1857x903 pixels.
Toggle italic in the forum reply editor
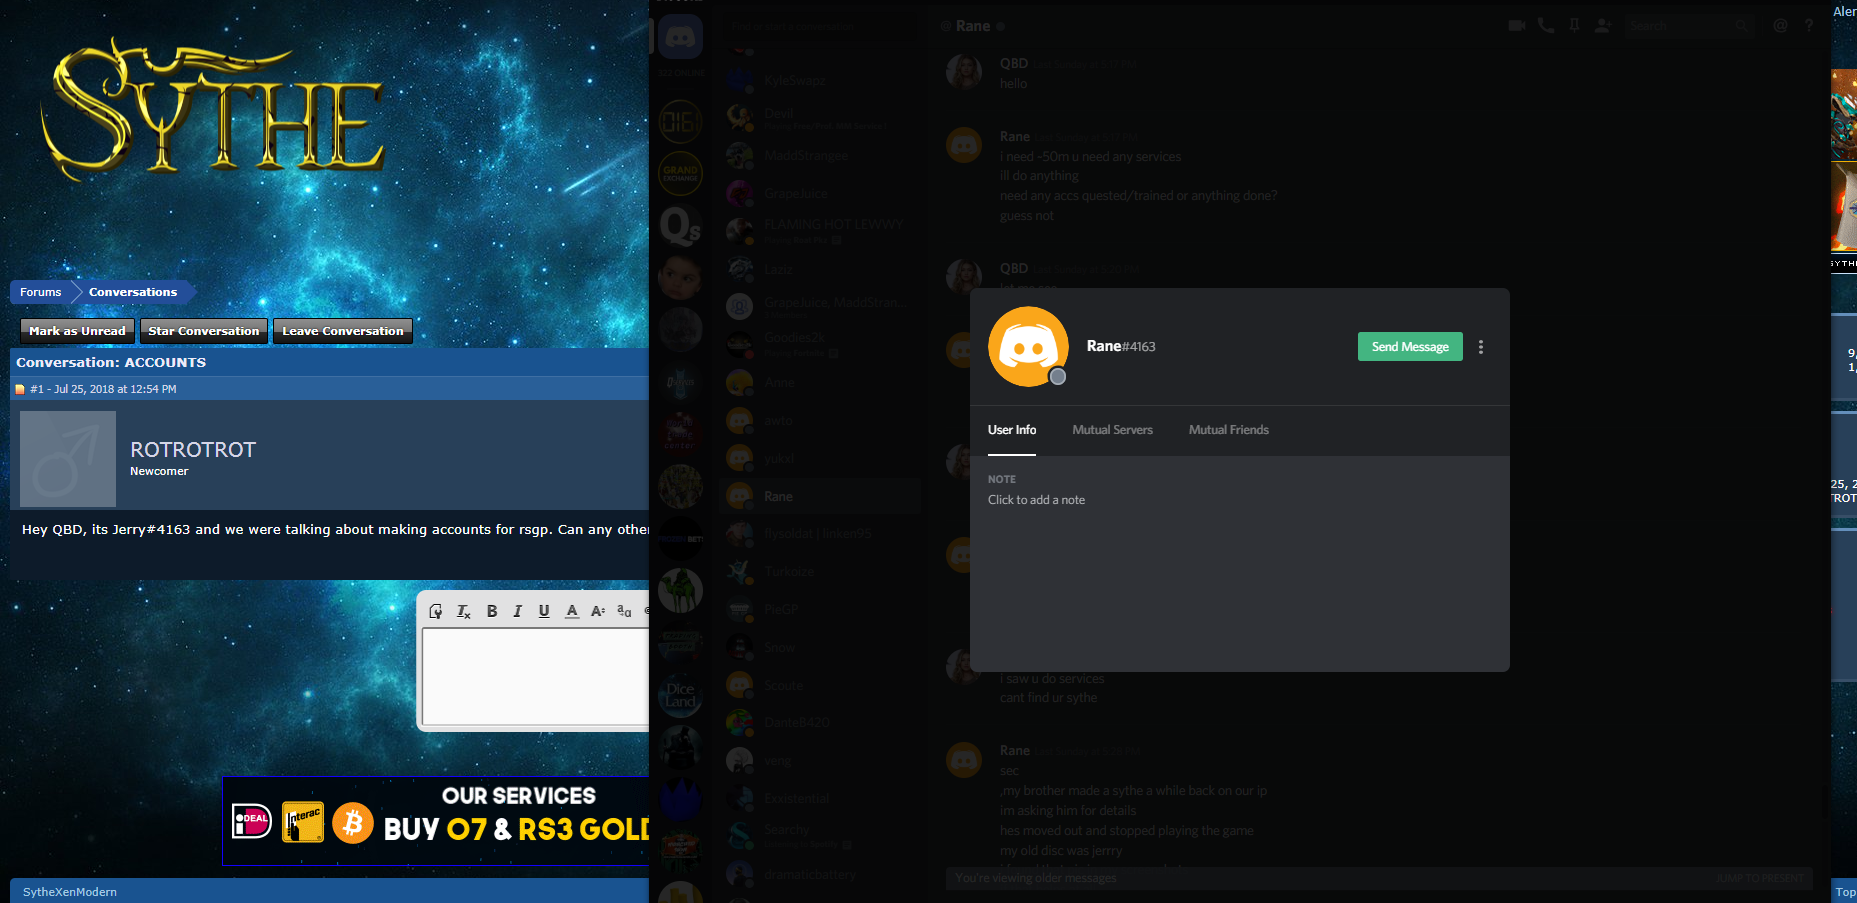[x=517, y=611]
